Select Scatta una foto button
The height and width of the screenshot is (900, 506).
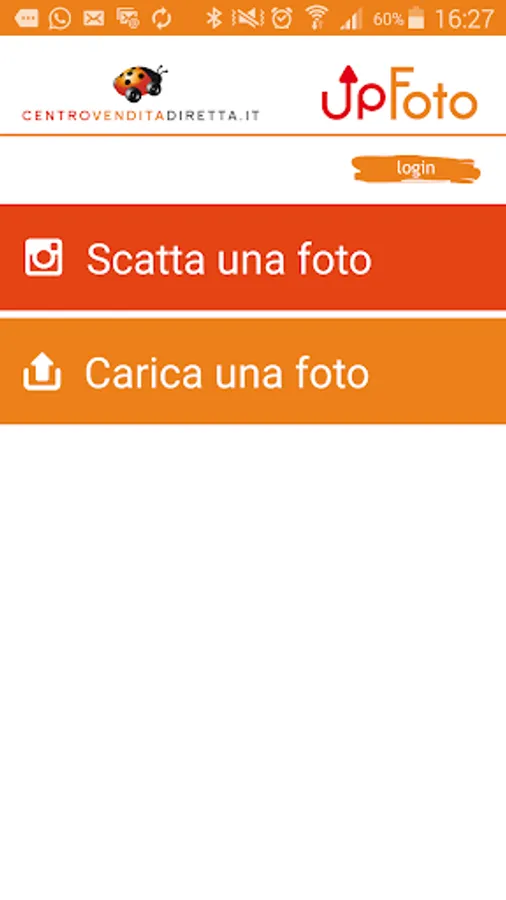pos(253,257)
